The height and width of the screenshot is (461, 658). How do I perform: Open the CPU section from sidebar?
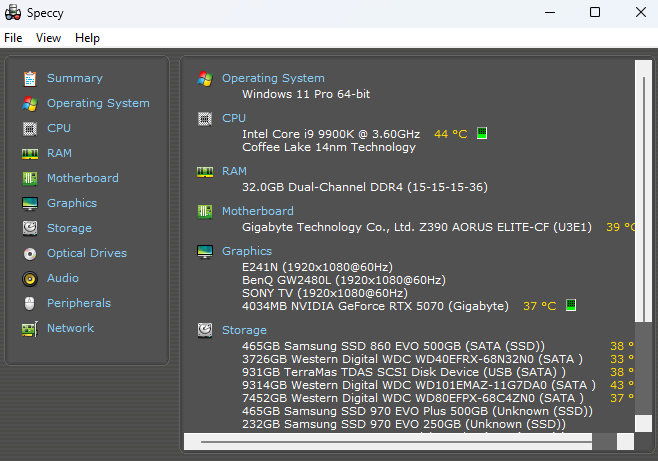pyautogui.click(x=59, y=128)
